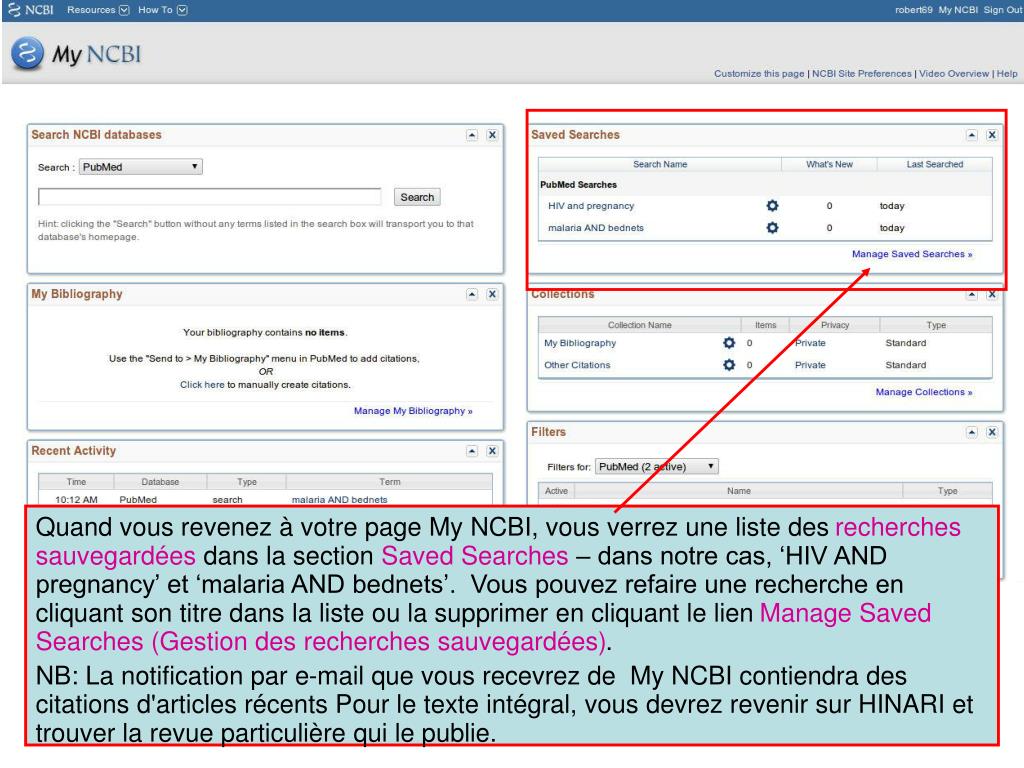
Task: Click Private privacy for My Bibliography
Action: coord(810,343)
